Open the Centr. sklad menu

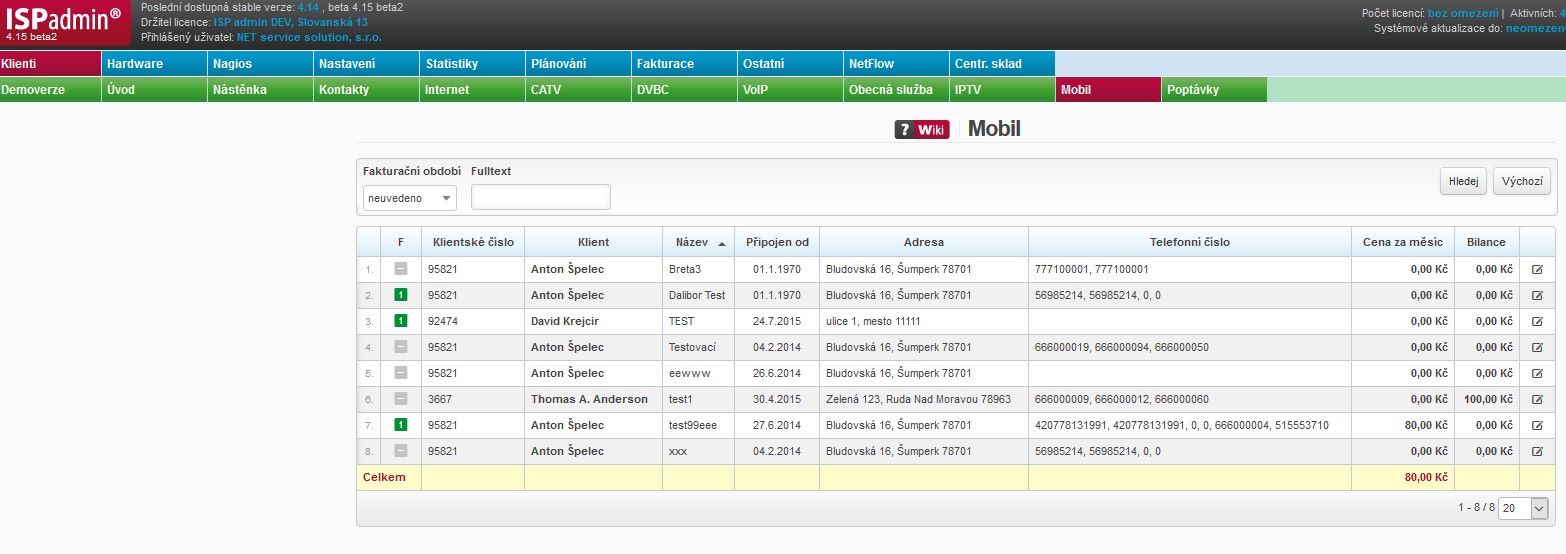click(x=1003, y=63)
